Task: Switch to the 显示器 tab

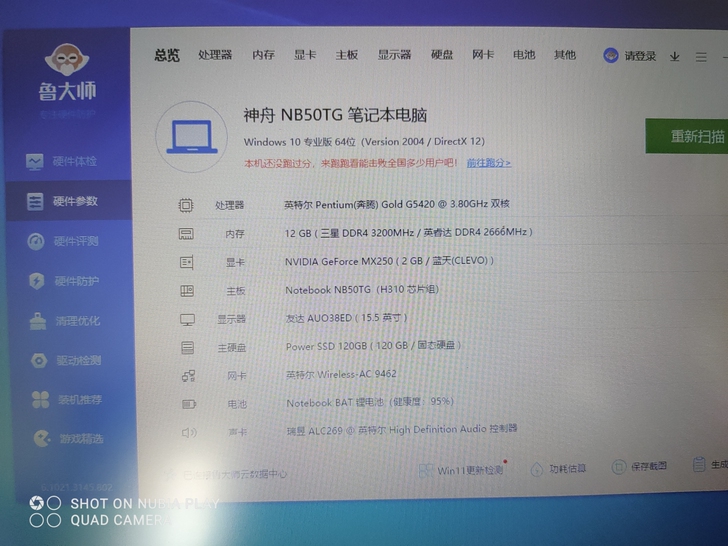Action: [394, 55]
